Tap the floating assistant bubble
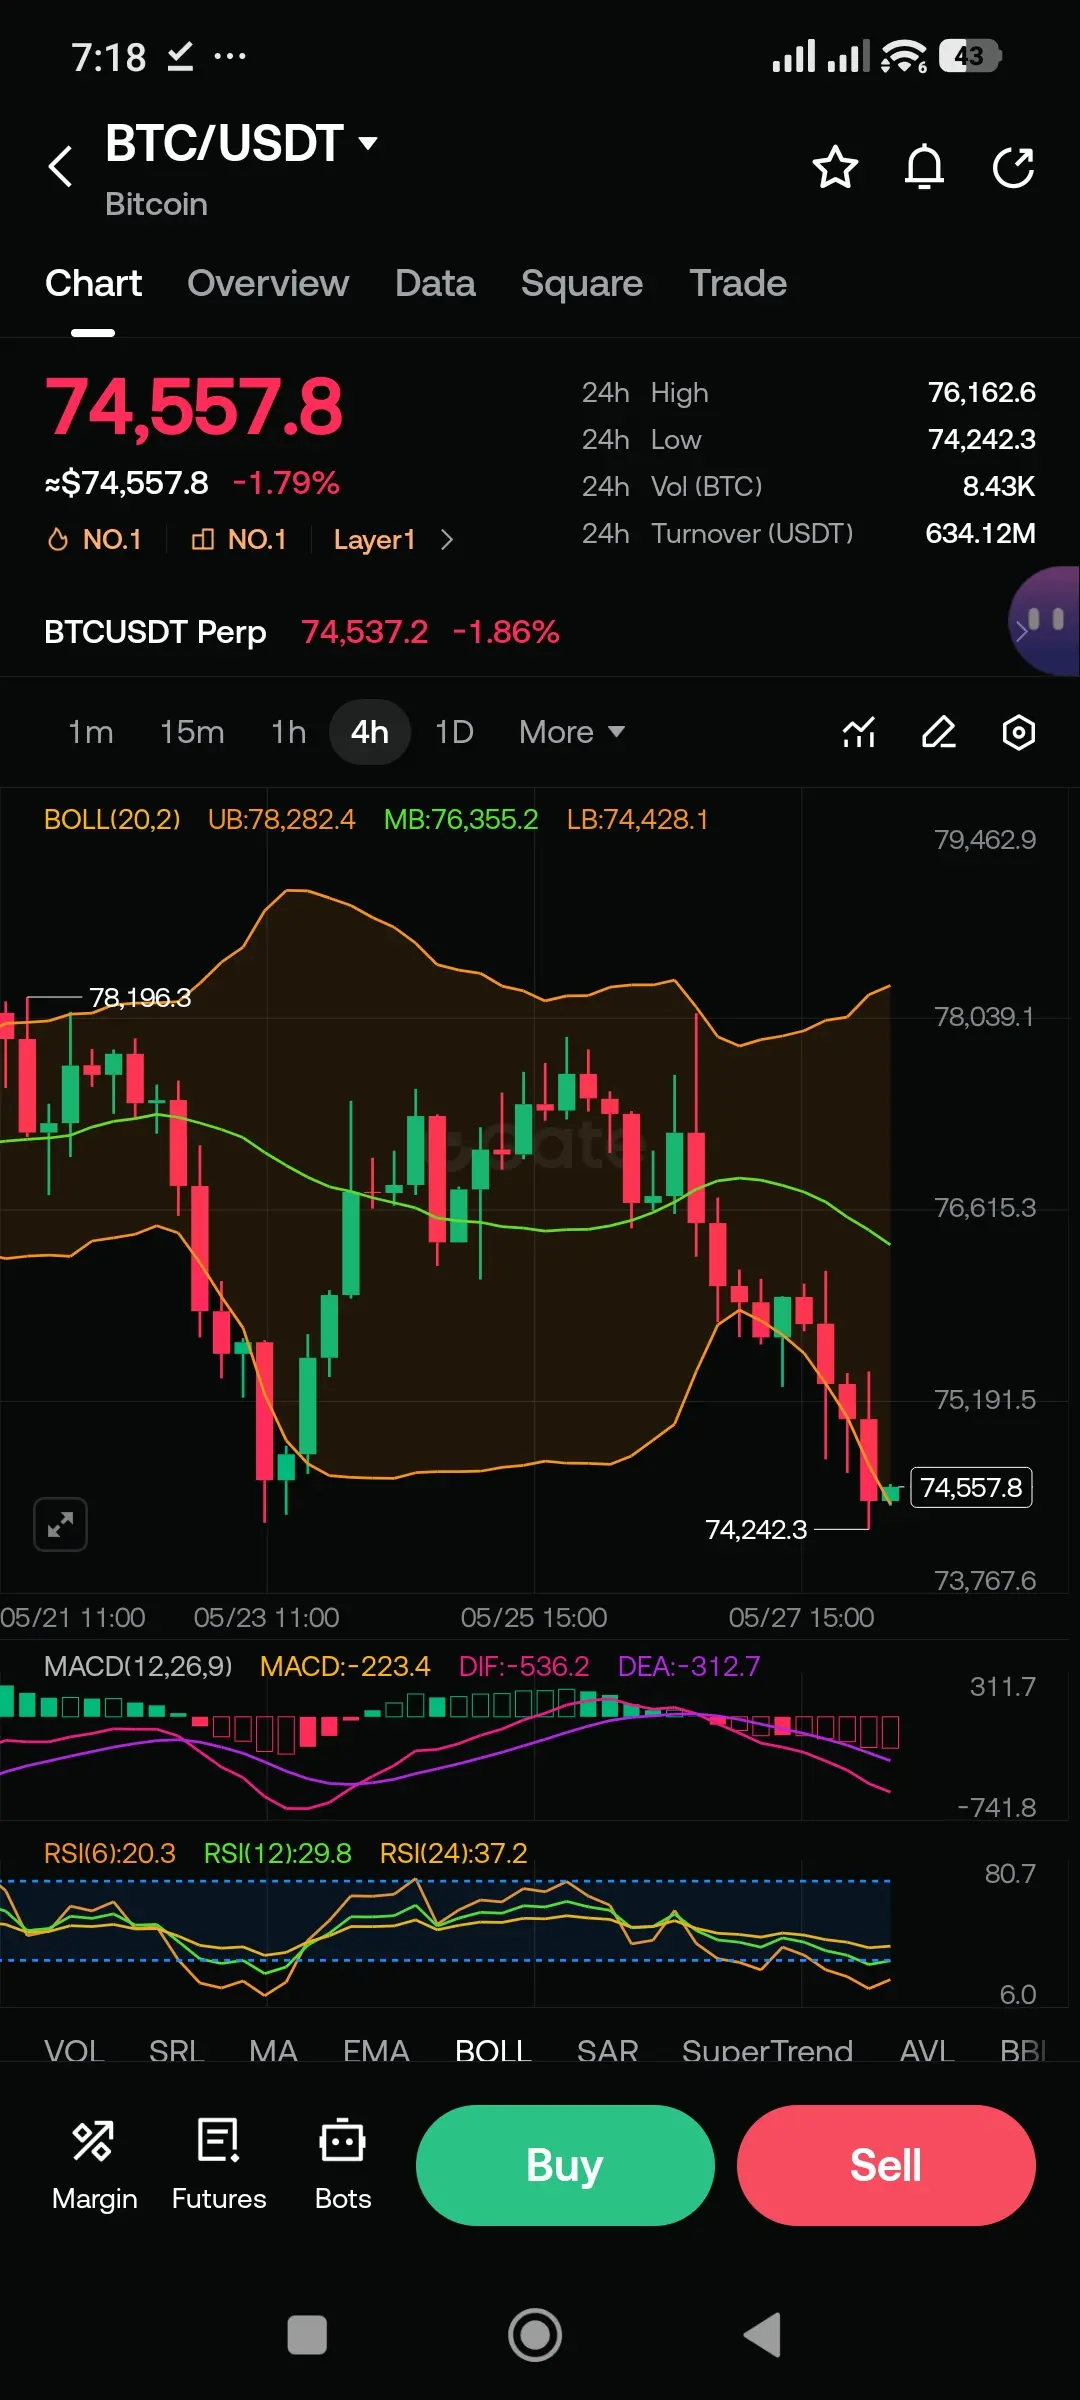The height and width of the screenshot is (2400, 1080). point(1044,622)
